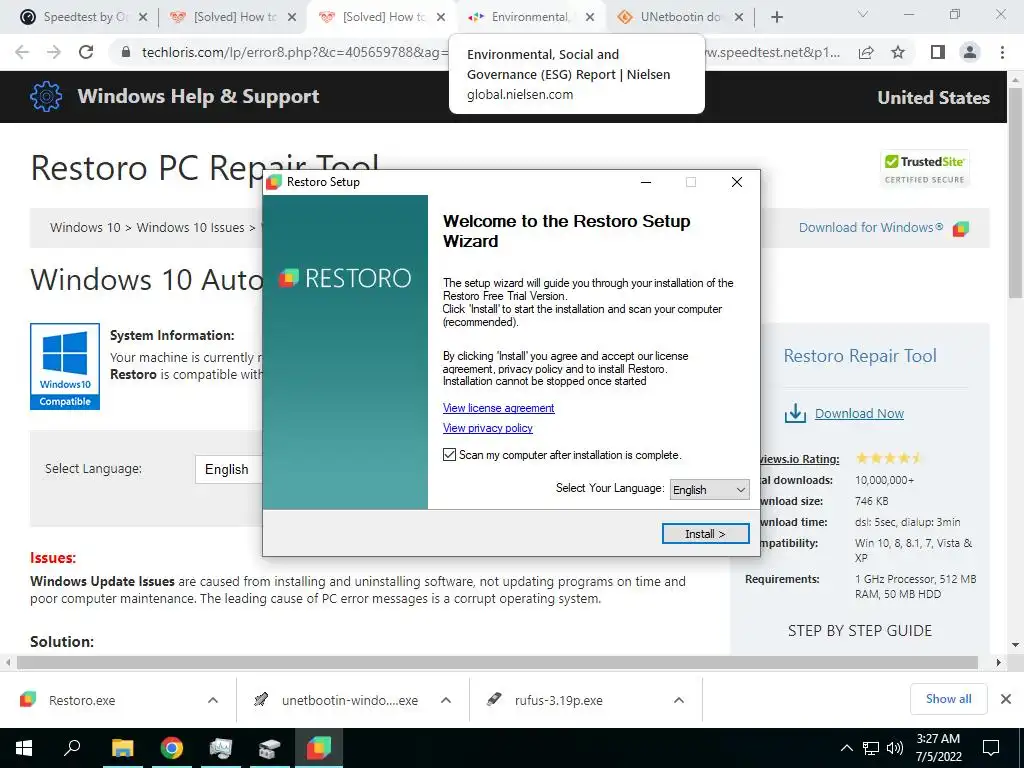Open Windows Start menu
Viewport: 1024px width, 768px height.
[x=24, y=748]
